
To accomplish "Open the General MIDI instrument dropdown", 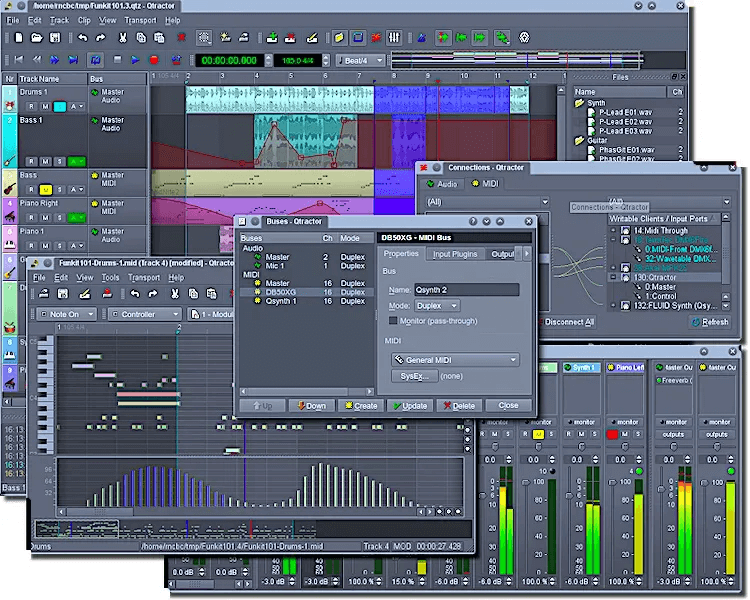I will click(455, 359).
